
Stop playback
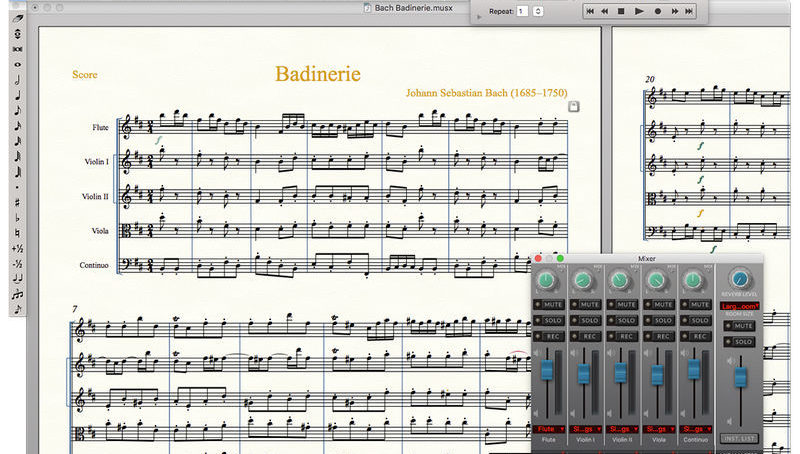[x=621, y=11]
